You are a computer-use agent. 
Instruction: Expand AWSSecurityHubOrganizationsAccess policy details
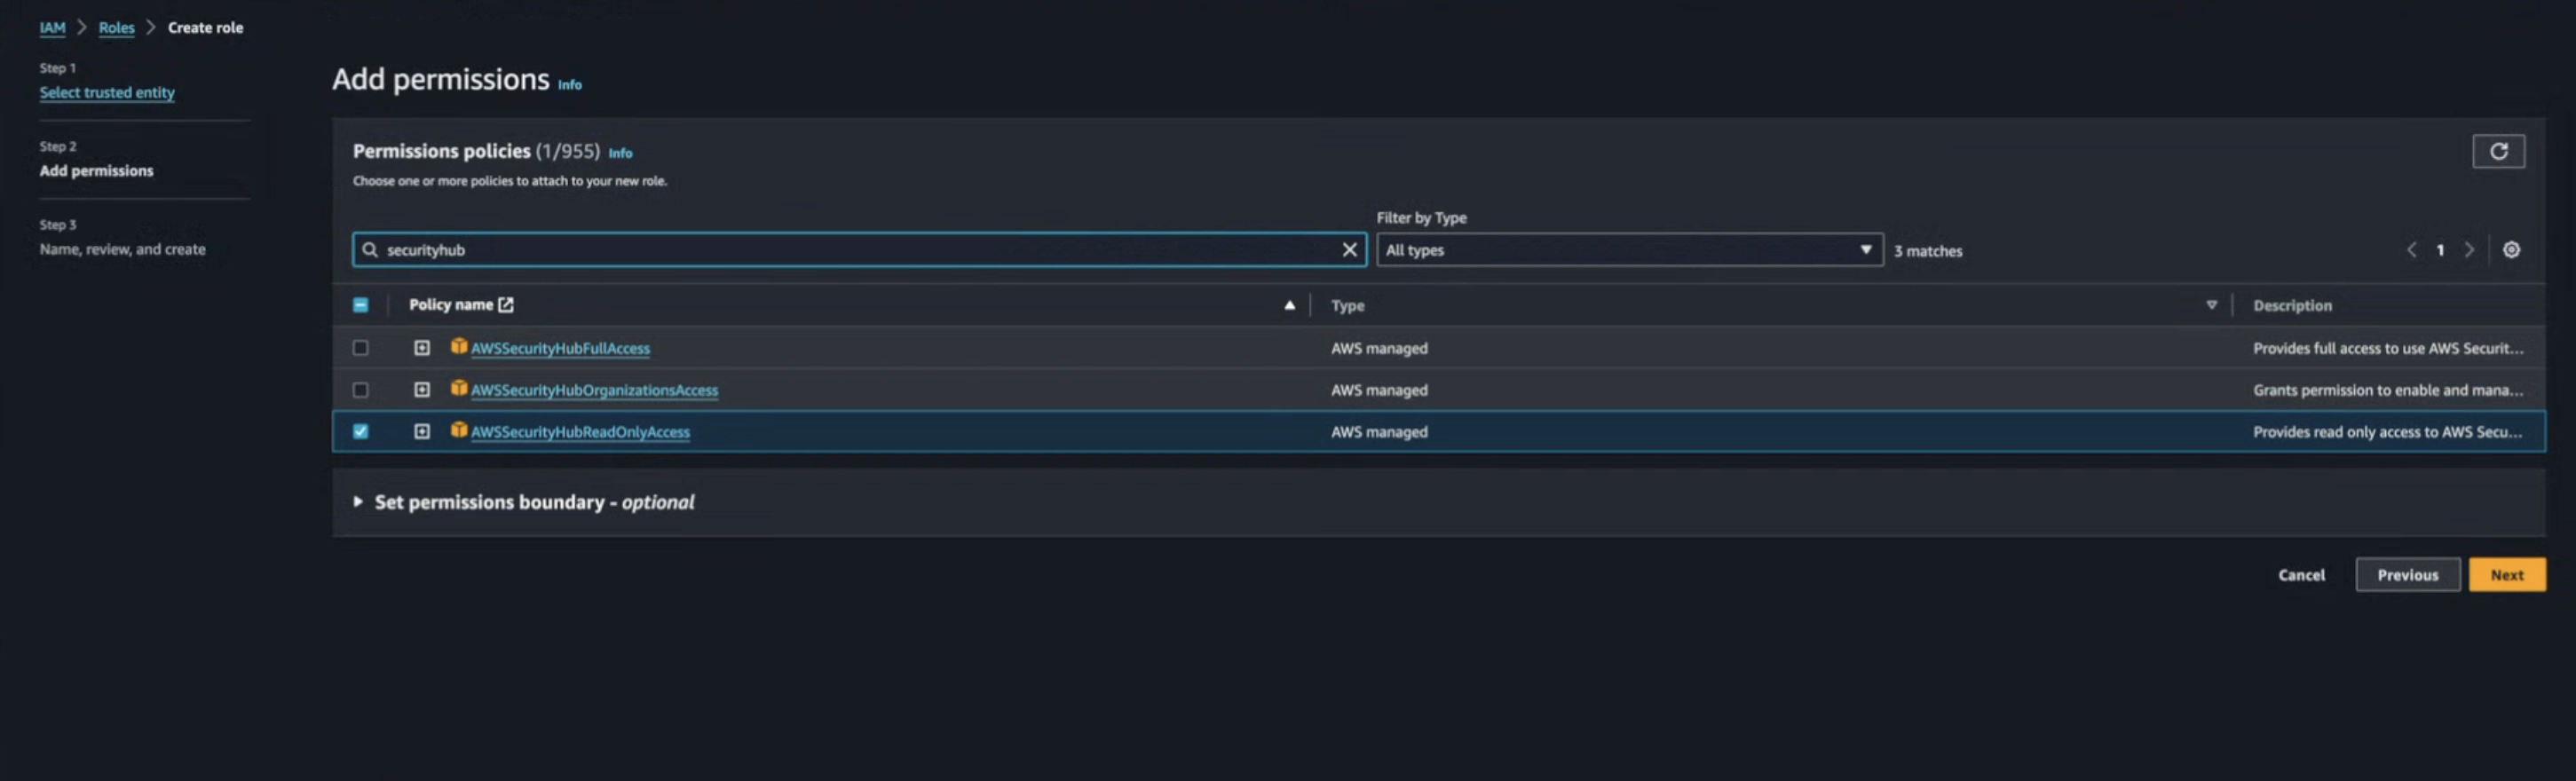422,390
